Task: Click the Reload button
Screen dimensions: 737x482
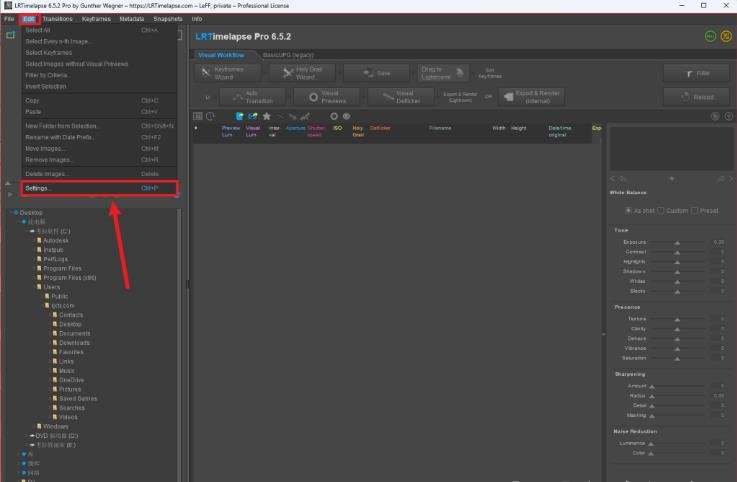Action: tap(696, 97)
